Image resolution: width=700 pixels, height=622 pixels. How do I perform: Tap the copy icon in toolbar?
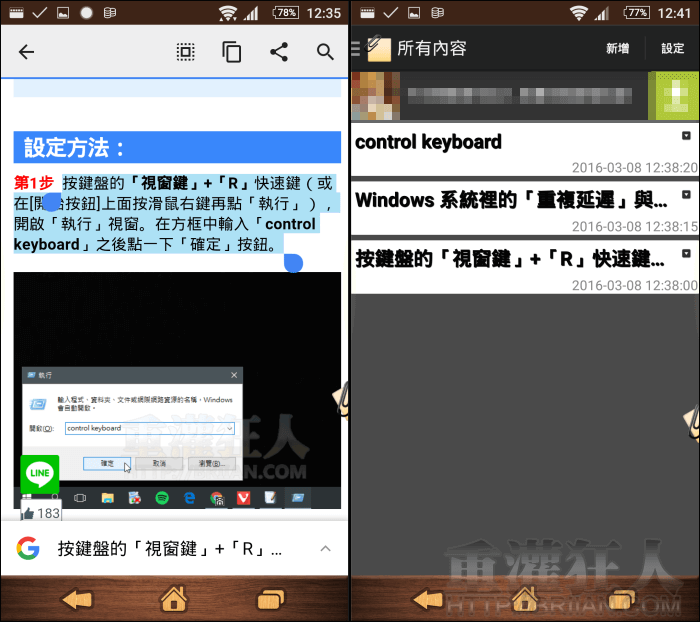tap(232, 52)
